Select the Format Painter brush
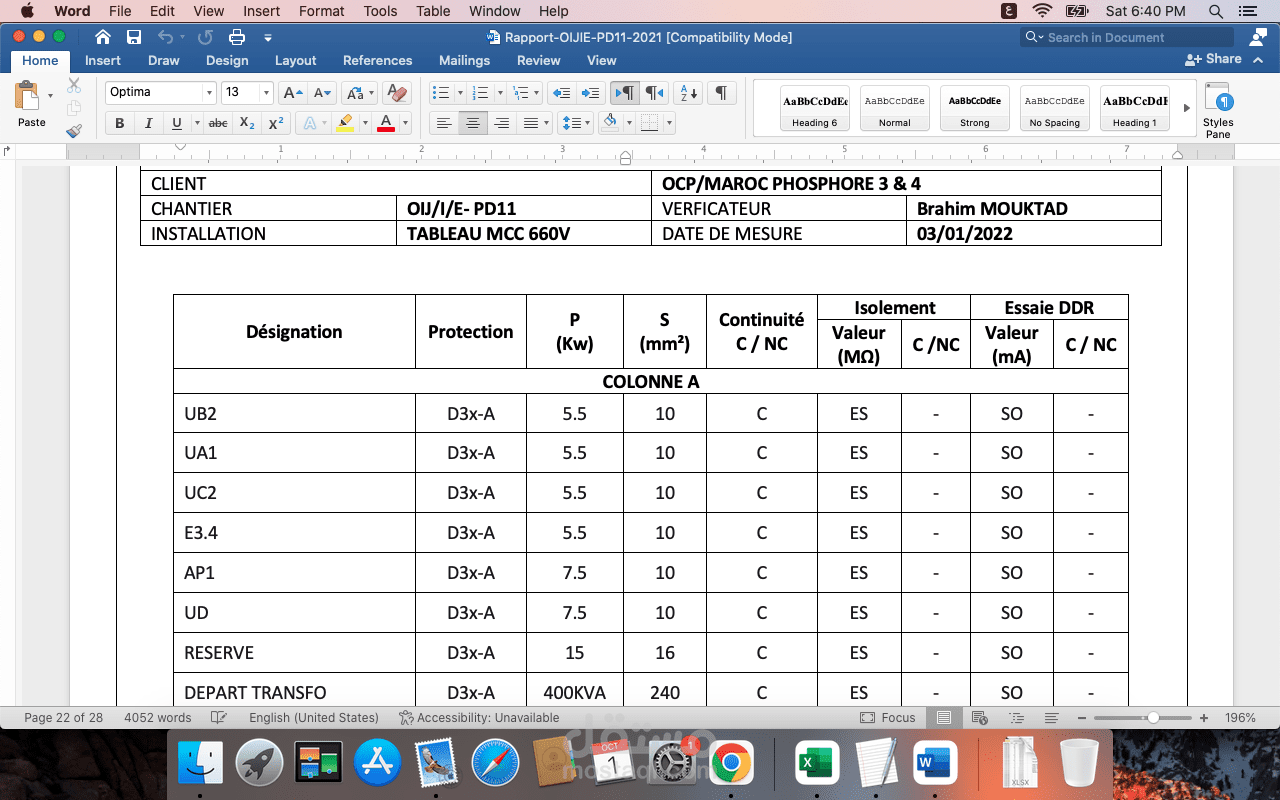This screenshot has width=1280, height=800. (x=74, y=130)
